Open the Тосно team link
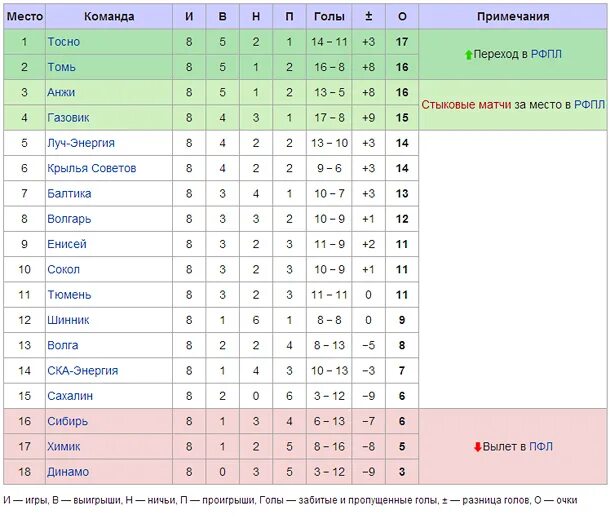610x519 pixels. [64, 42]
